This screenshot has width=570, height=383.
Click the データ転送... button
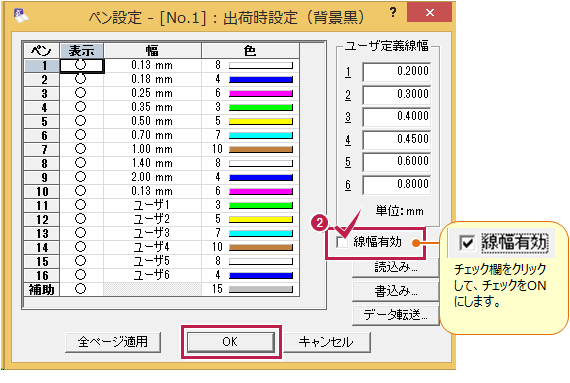[x=396, y=315]
